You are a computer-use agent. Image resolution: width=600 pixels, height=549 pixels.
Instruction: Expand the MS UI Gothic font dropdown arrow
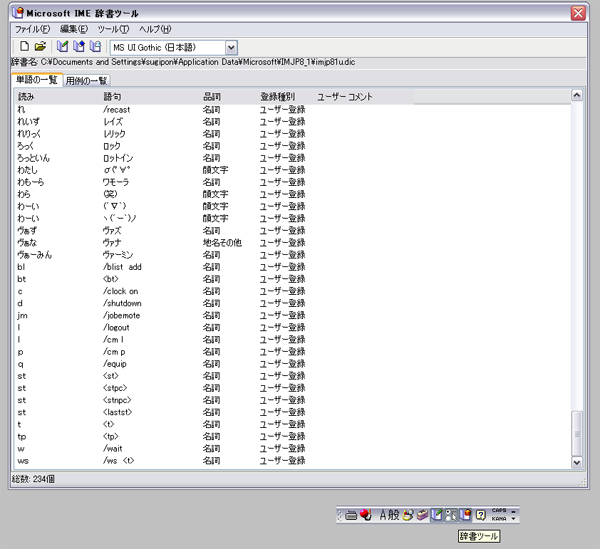click(231, 48)
